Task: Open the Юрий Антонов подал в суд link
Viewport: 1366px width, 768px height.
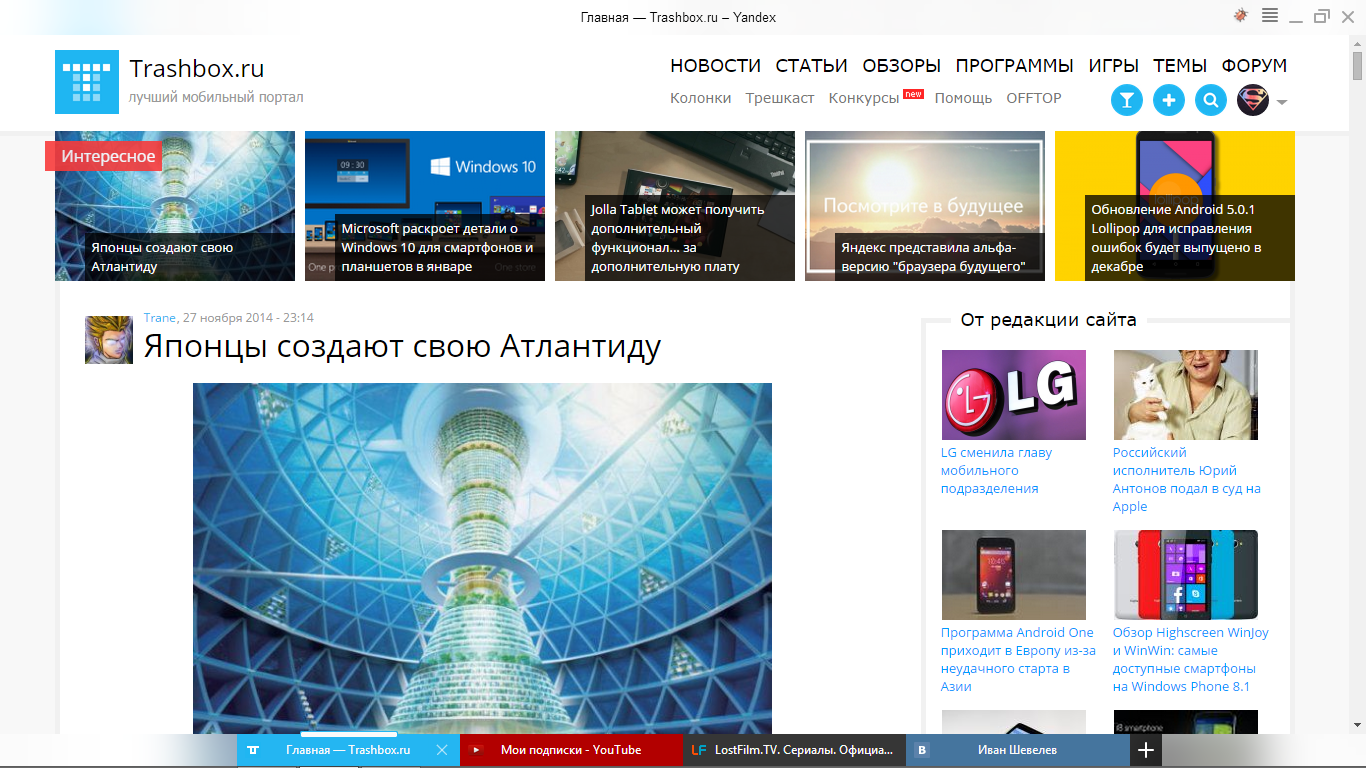Action: (1186, 479)
